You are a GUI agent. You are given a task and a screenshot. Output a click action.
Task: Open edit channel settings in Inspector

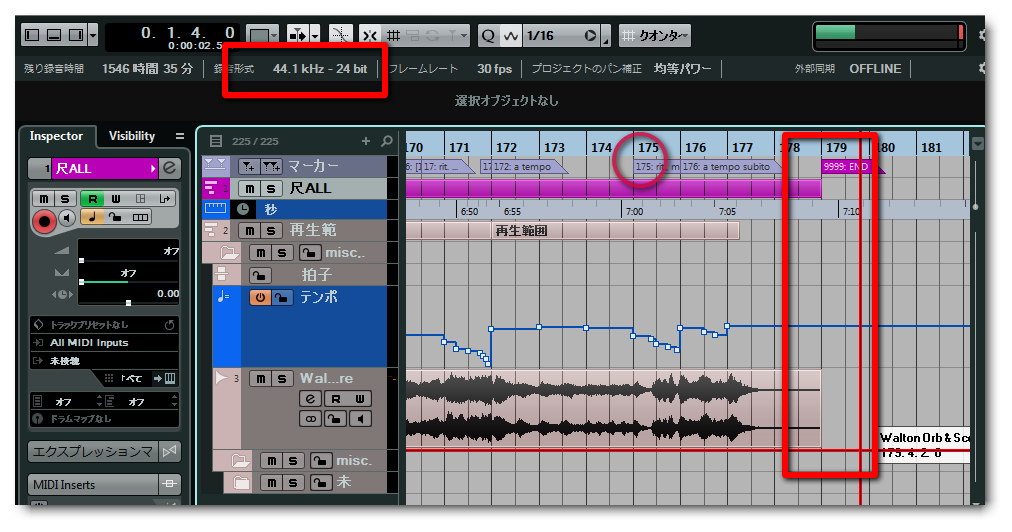[170, 168]
